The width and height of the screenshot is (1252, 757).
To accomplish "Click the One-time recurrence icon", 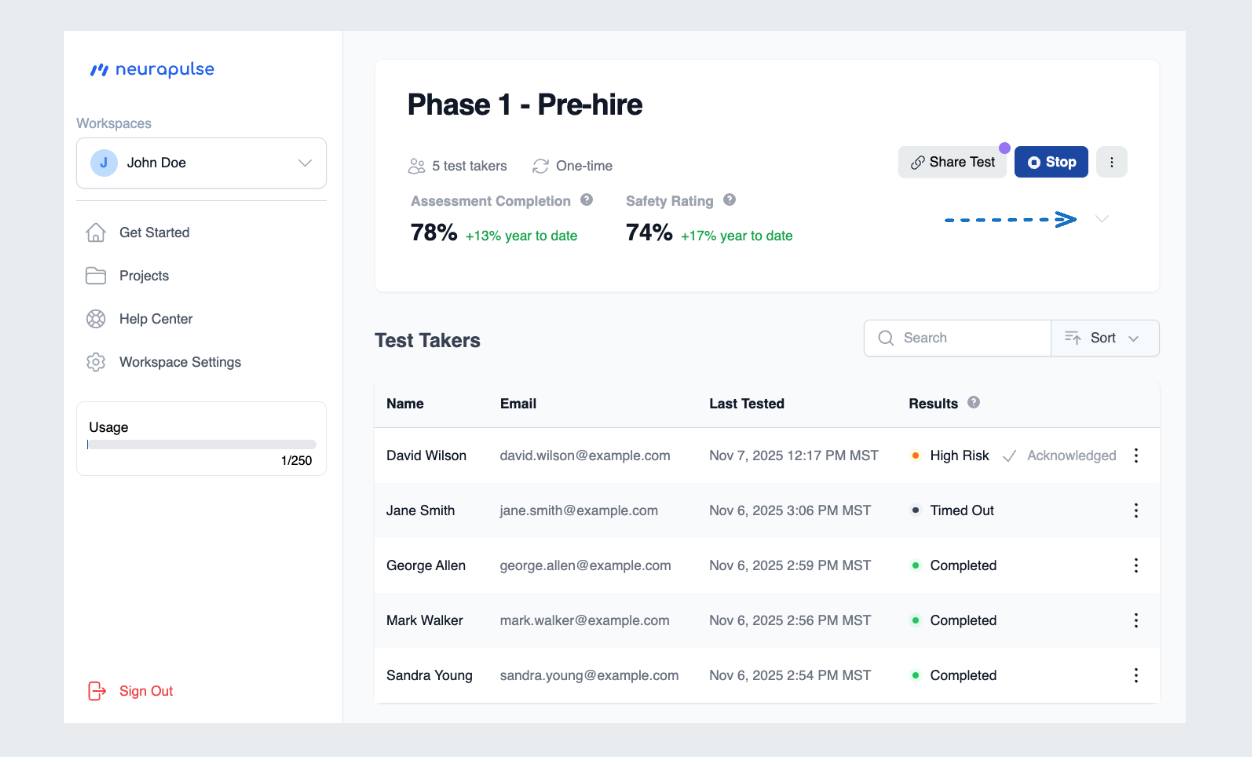I will pyautogui.click(x=541, y=165).
